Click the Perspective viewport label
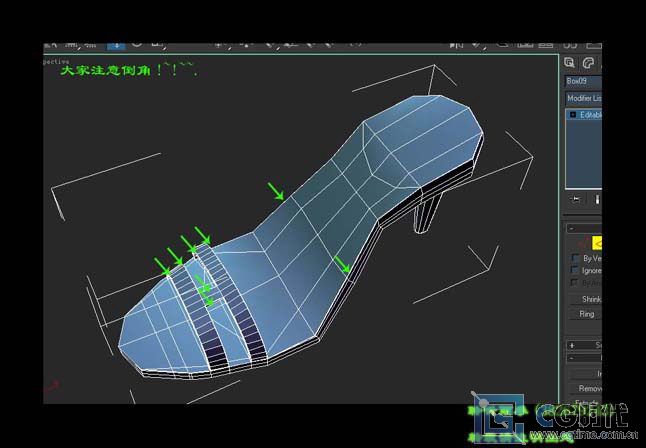646x448 pixels. pyautogui.click(x=56, y=62)
